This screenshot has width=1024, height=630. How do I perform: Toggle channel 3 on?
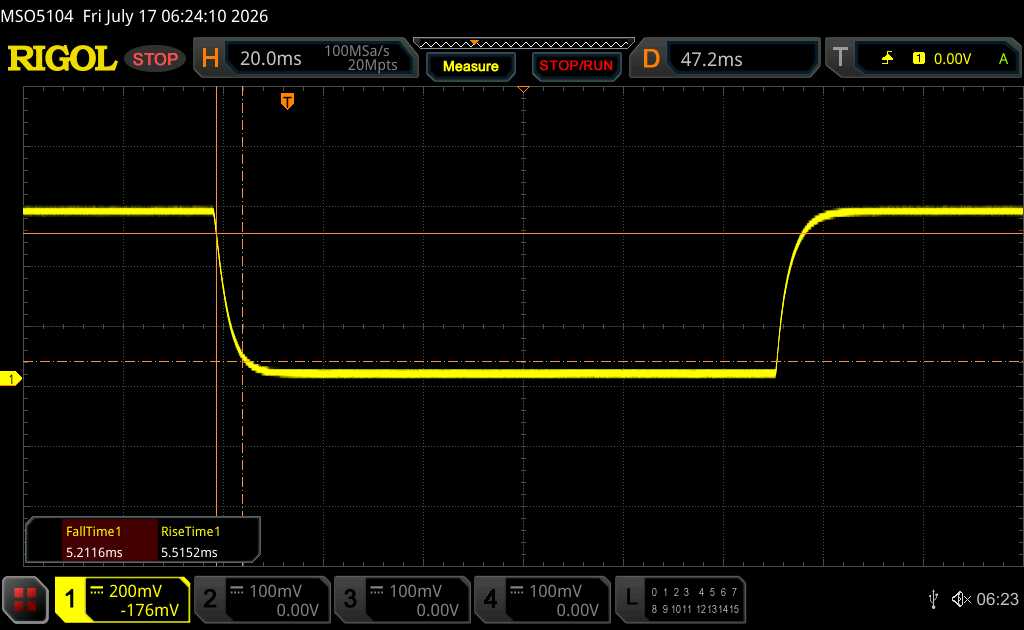[x=350, y=599]
